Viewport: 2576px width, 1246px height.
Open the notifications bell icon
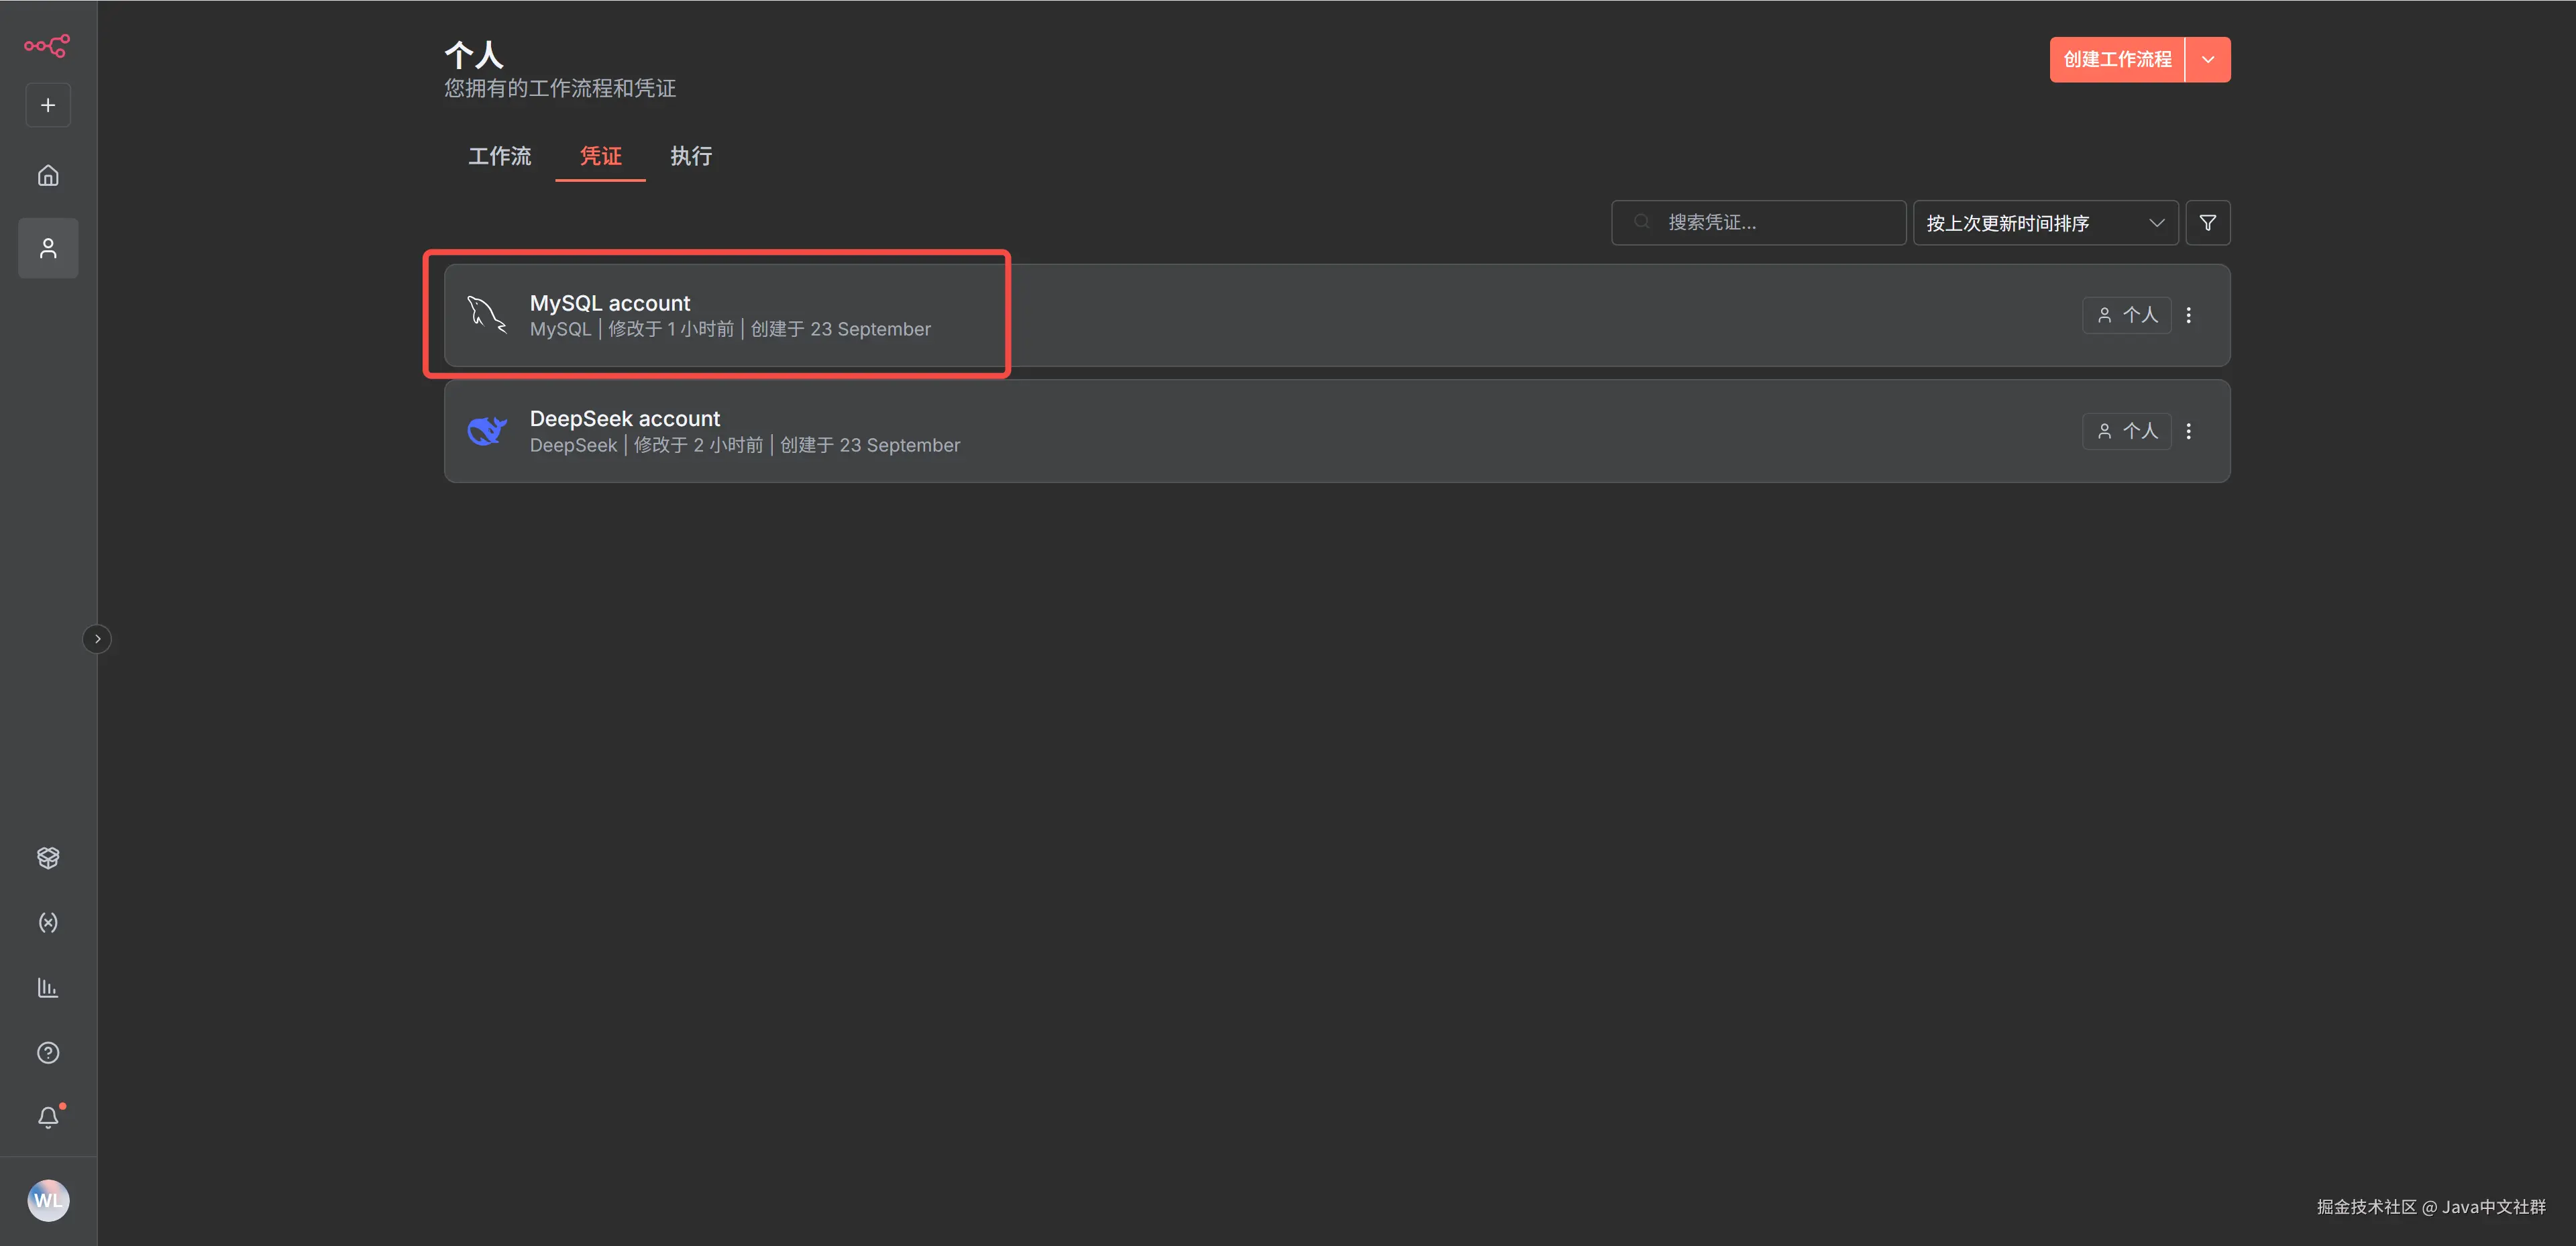(48, 1117)
